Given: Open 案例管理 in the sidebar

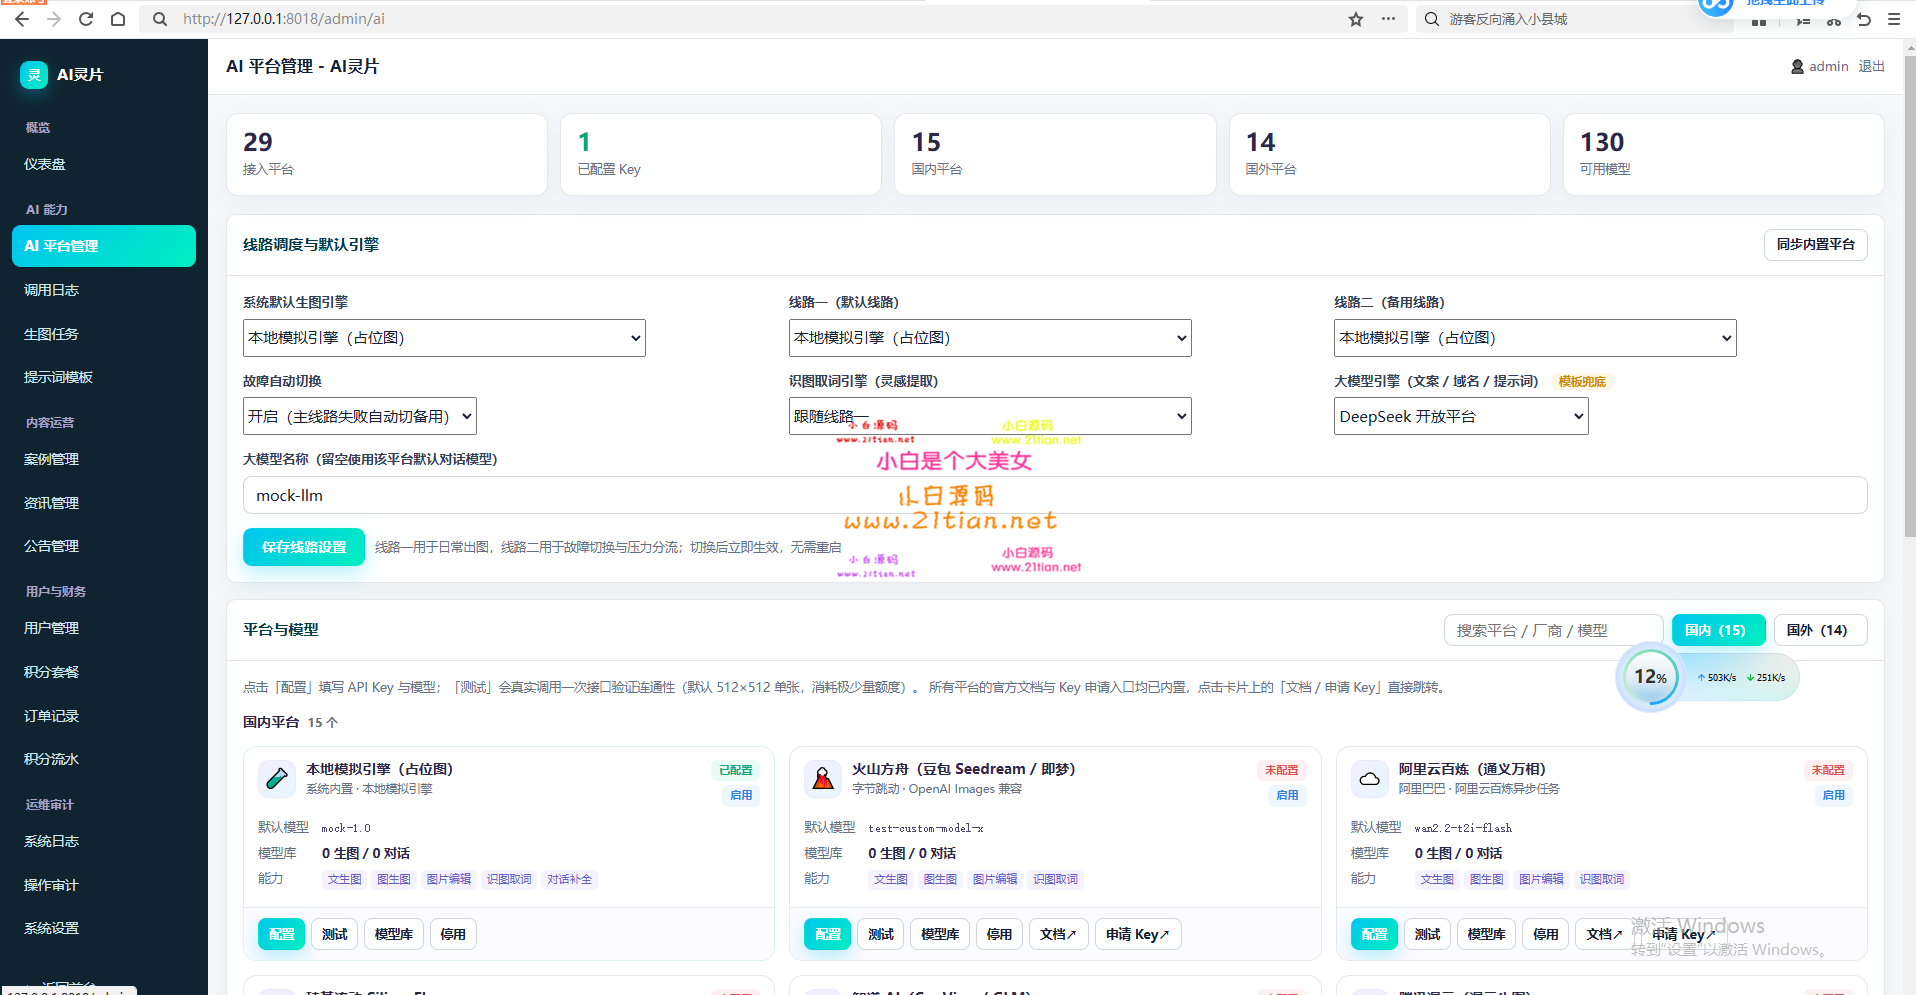Looking at the screenshot, I should click(104, 459).
